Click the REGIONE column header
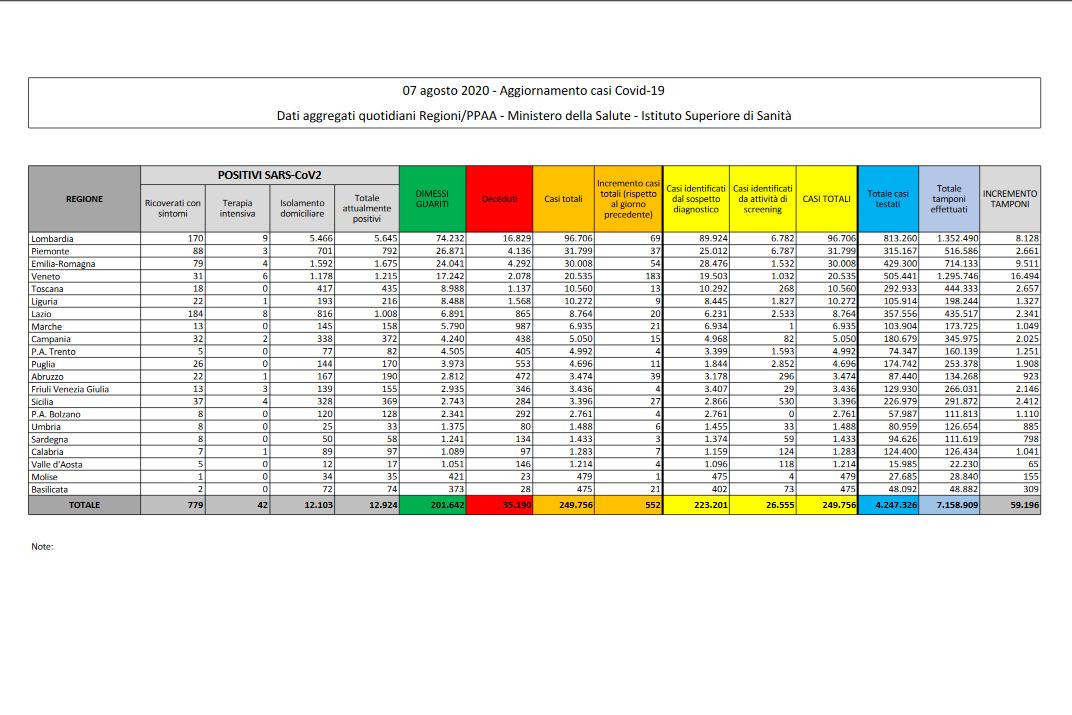 click(x=84, y=199)
